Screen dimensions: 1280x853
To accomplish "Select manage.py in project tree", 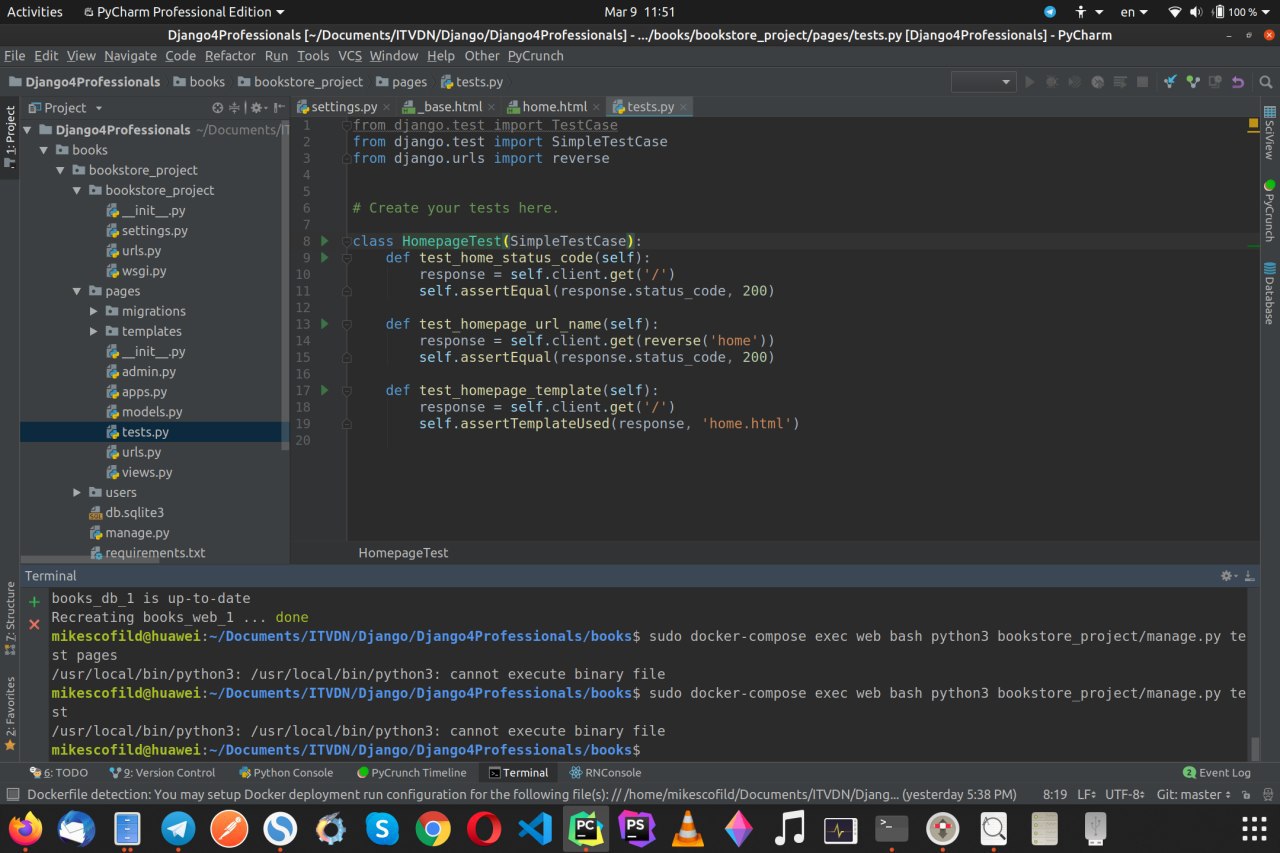I will point(128,533).
